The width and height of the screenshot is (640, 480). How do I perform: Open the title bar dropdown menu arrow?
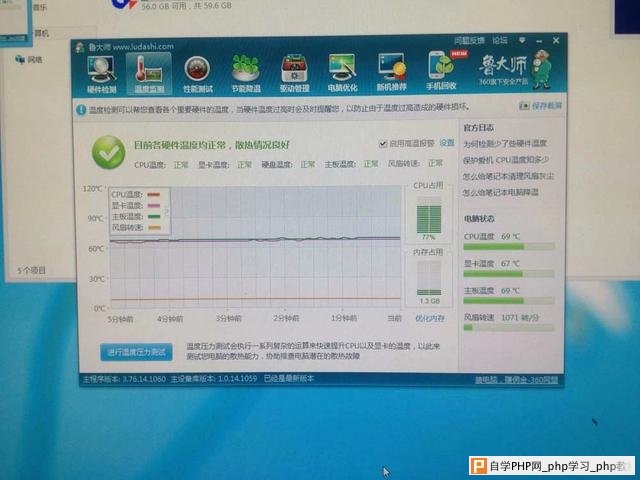[522, 40]
